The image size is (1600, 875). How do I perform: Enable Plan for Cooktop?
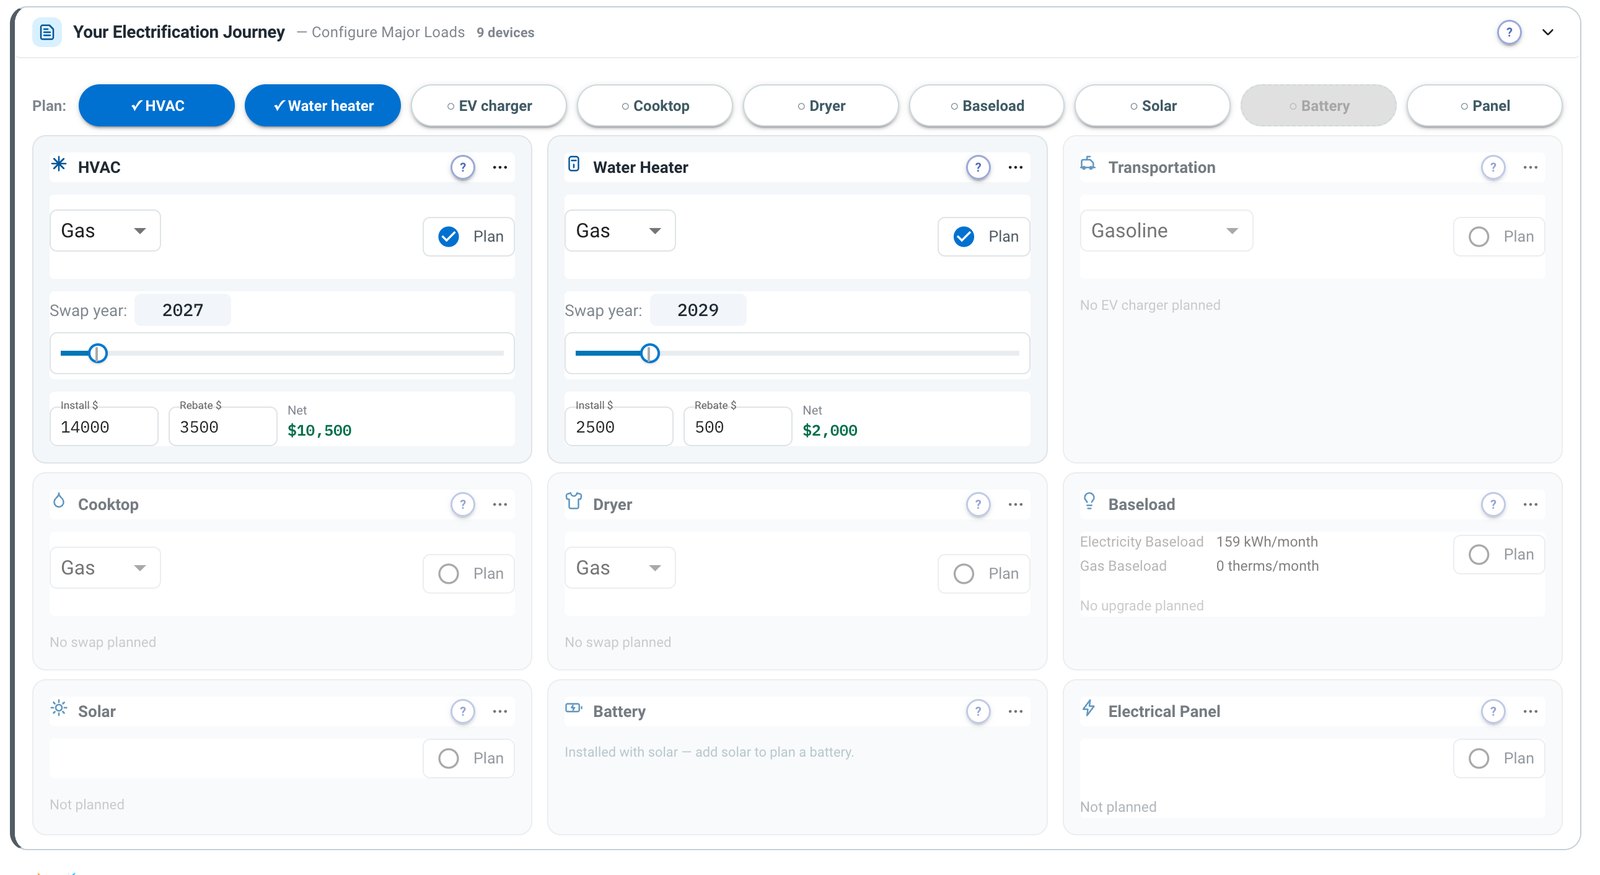point(469,573)
